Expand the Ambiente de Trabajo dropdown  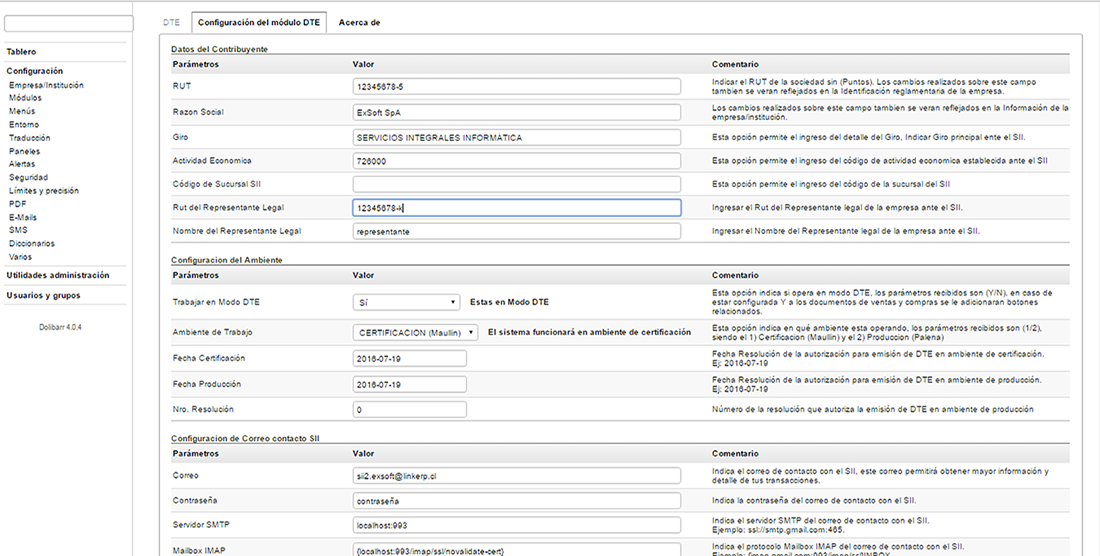[416, 332]
